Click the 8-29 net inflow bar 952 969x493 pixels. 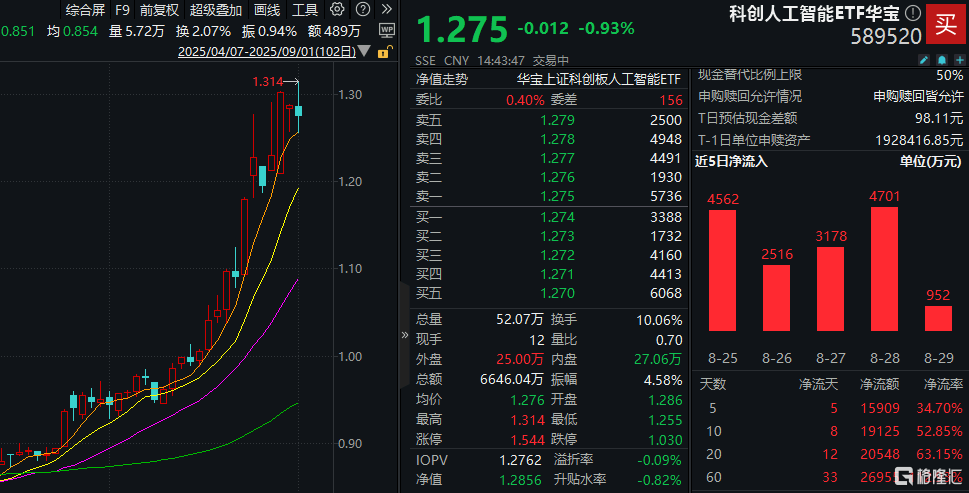point(938,319)
